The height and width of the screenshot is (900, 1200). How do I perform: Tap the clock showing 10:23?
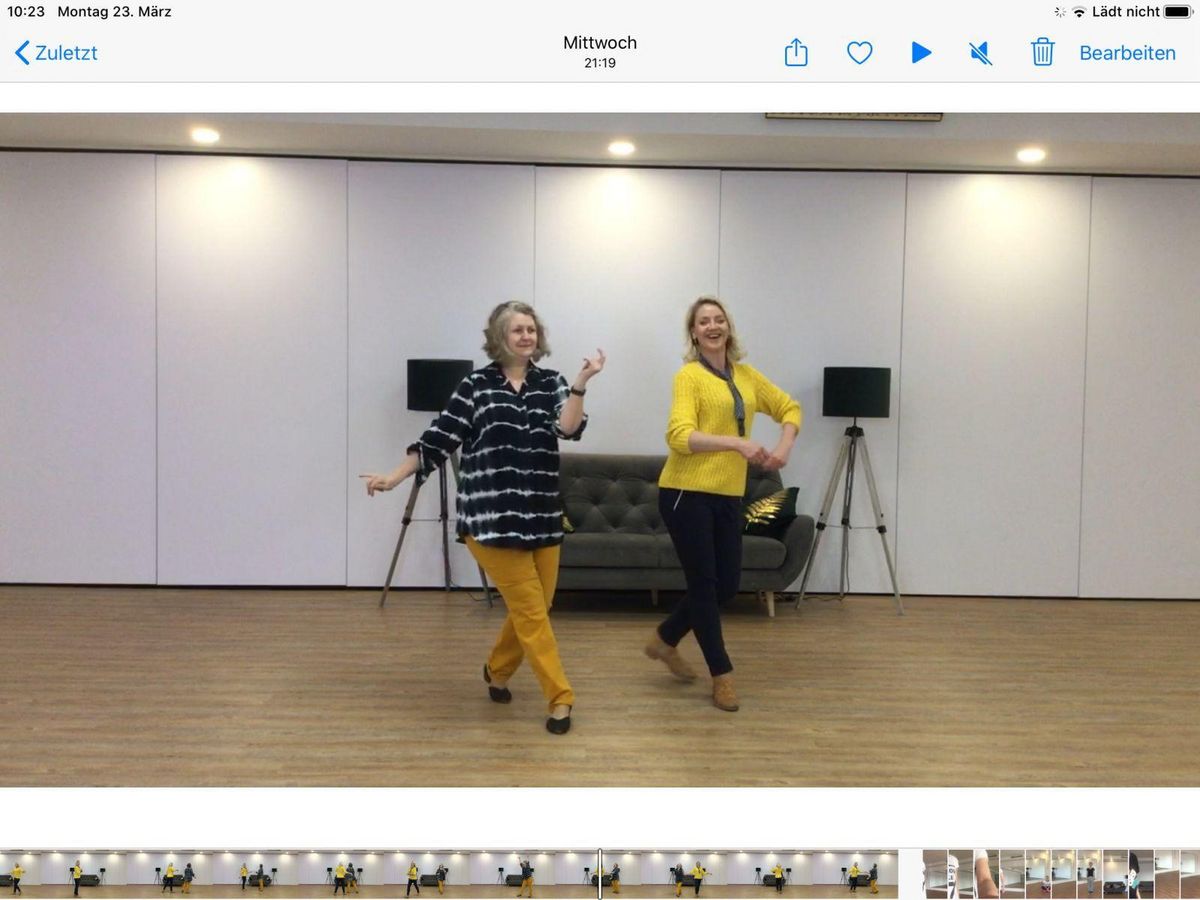pos(26,12)
